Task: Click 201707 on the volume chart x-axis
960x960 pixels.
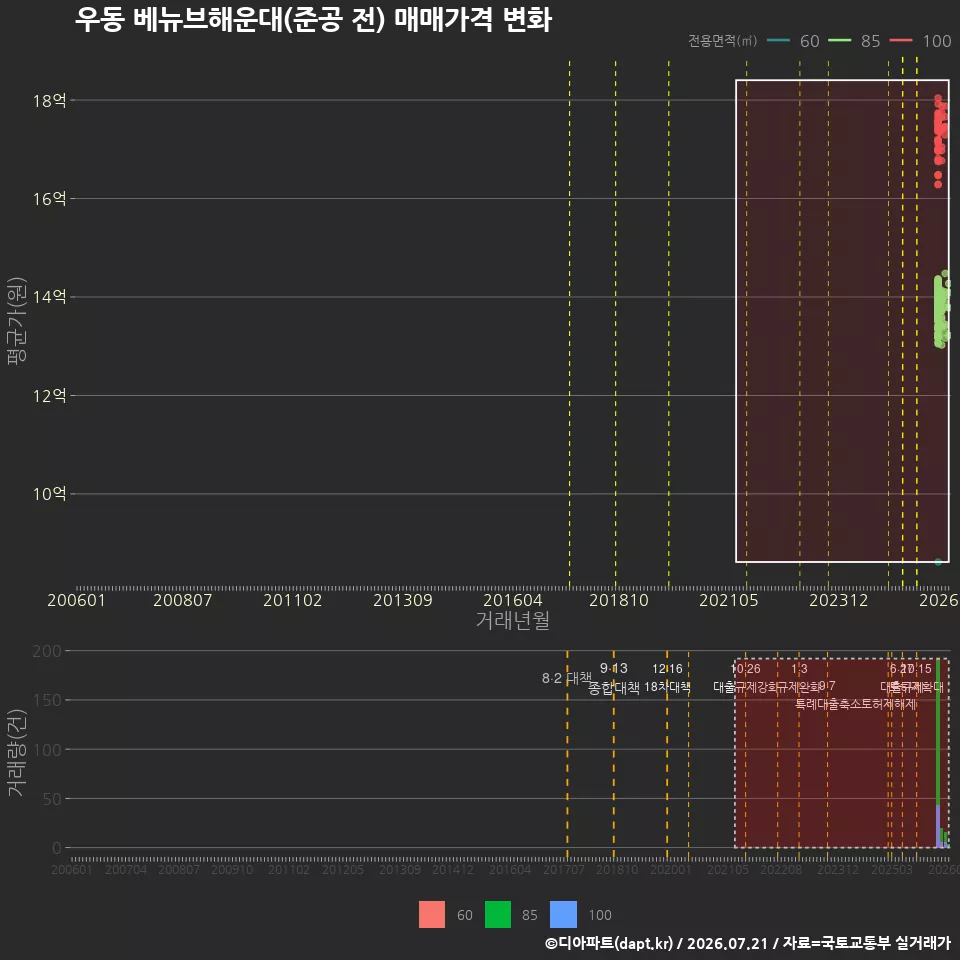Action: [564, 869]
